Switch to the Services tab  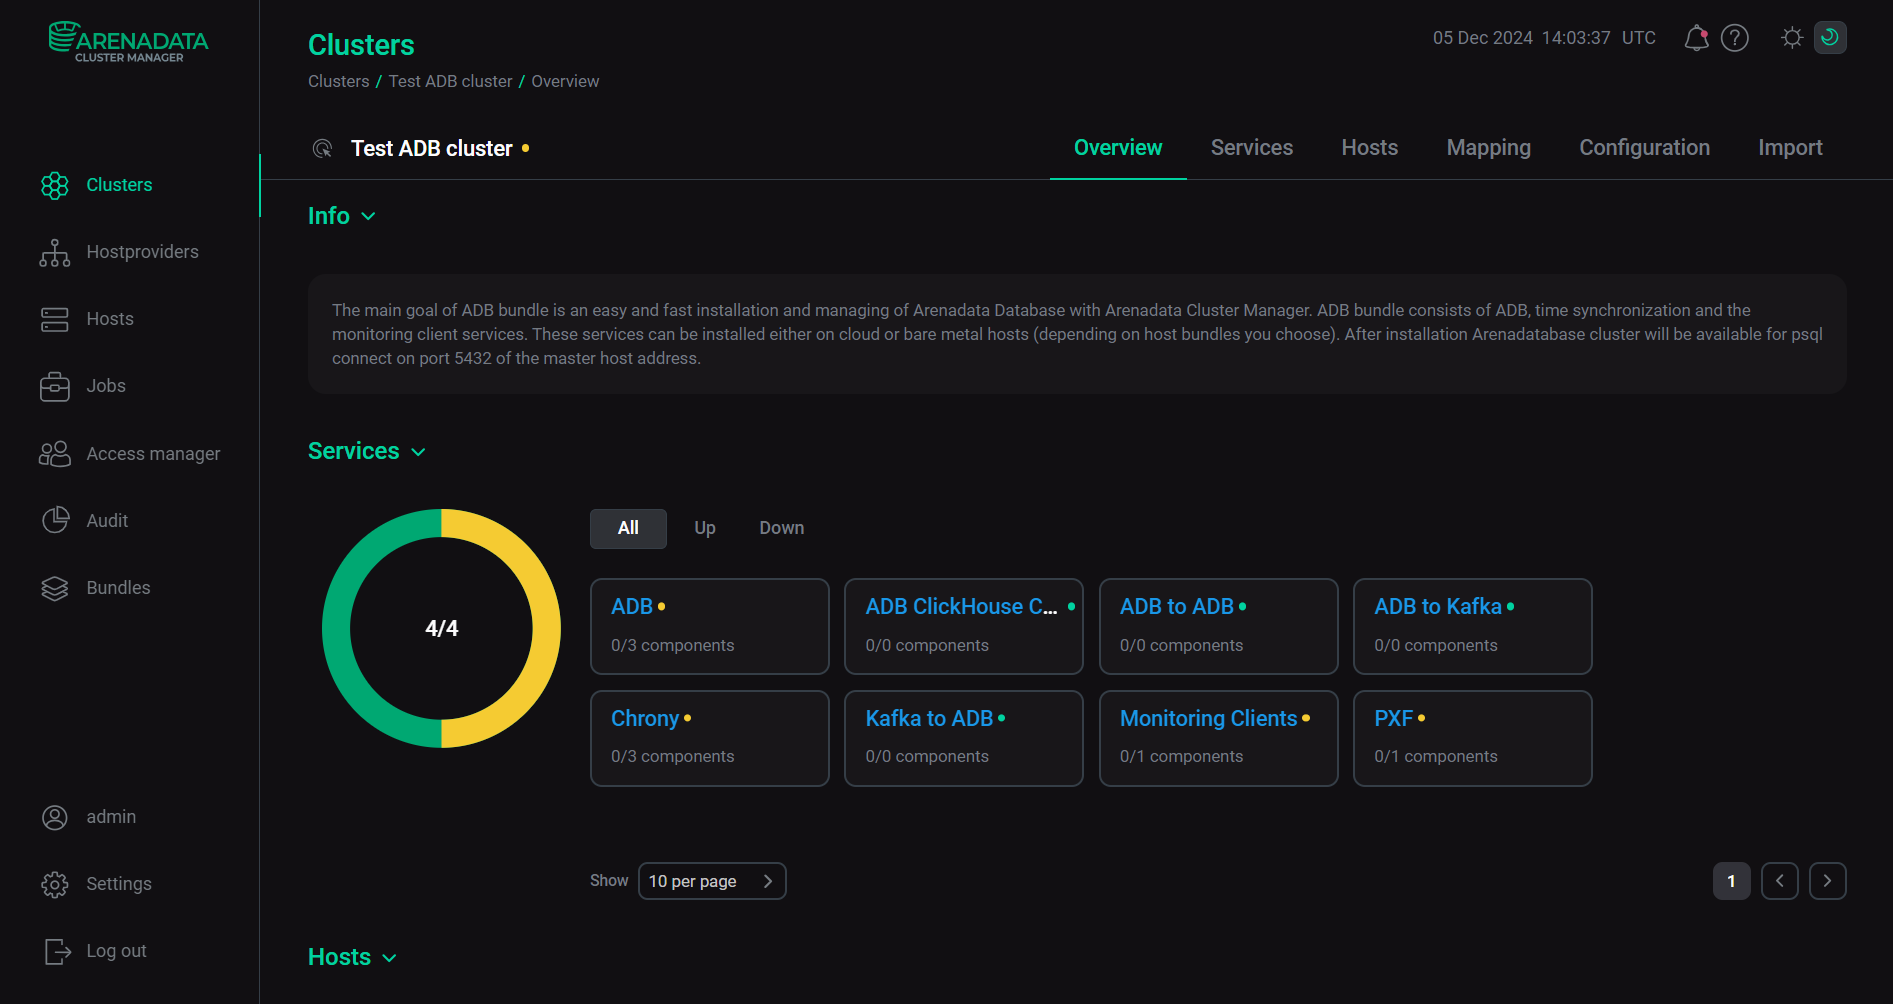[1252, 148]
